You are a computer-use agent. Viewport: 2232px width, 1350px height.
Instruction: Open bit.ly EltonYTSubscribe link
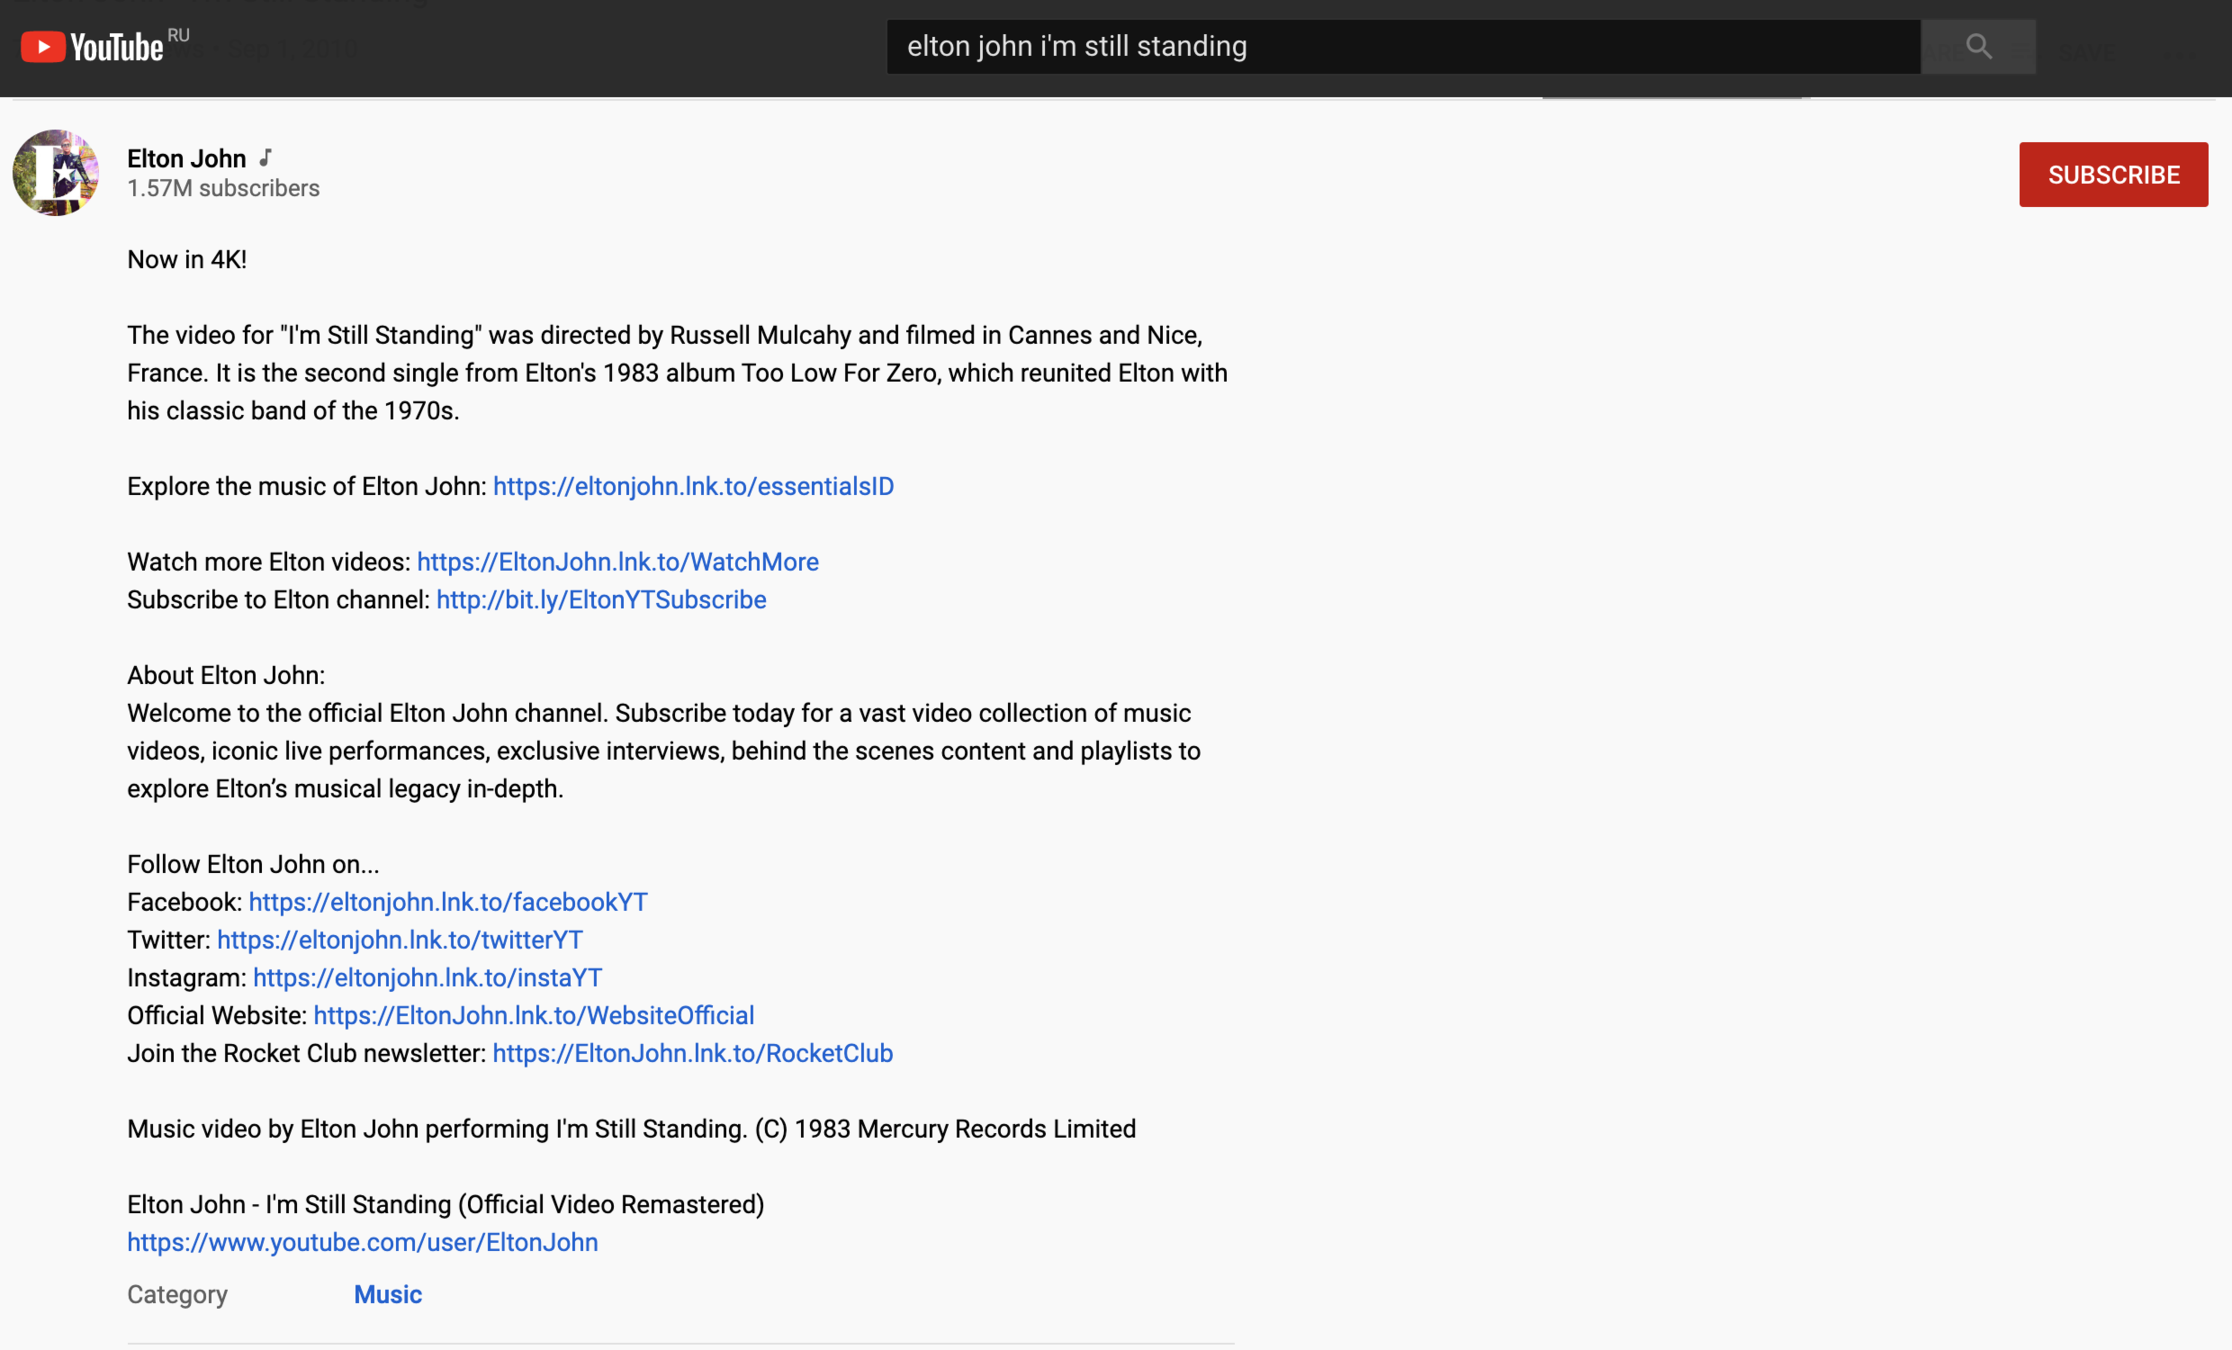pyautogui.click(x=601, y=600)
